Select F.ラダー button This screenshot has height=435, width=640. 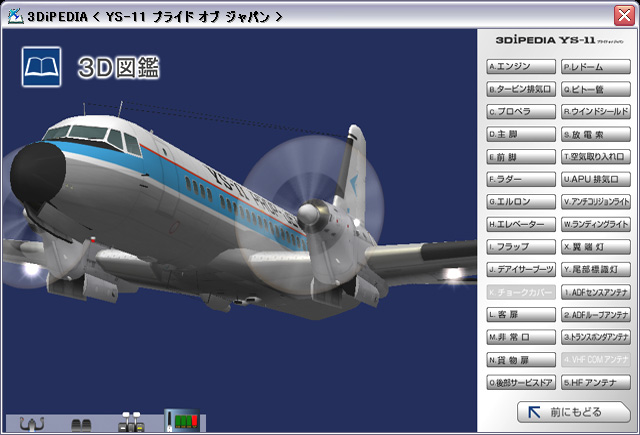pyautogui.click(x=521, y=179)
